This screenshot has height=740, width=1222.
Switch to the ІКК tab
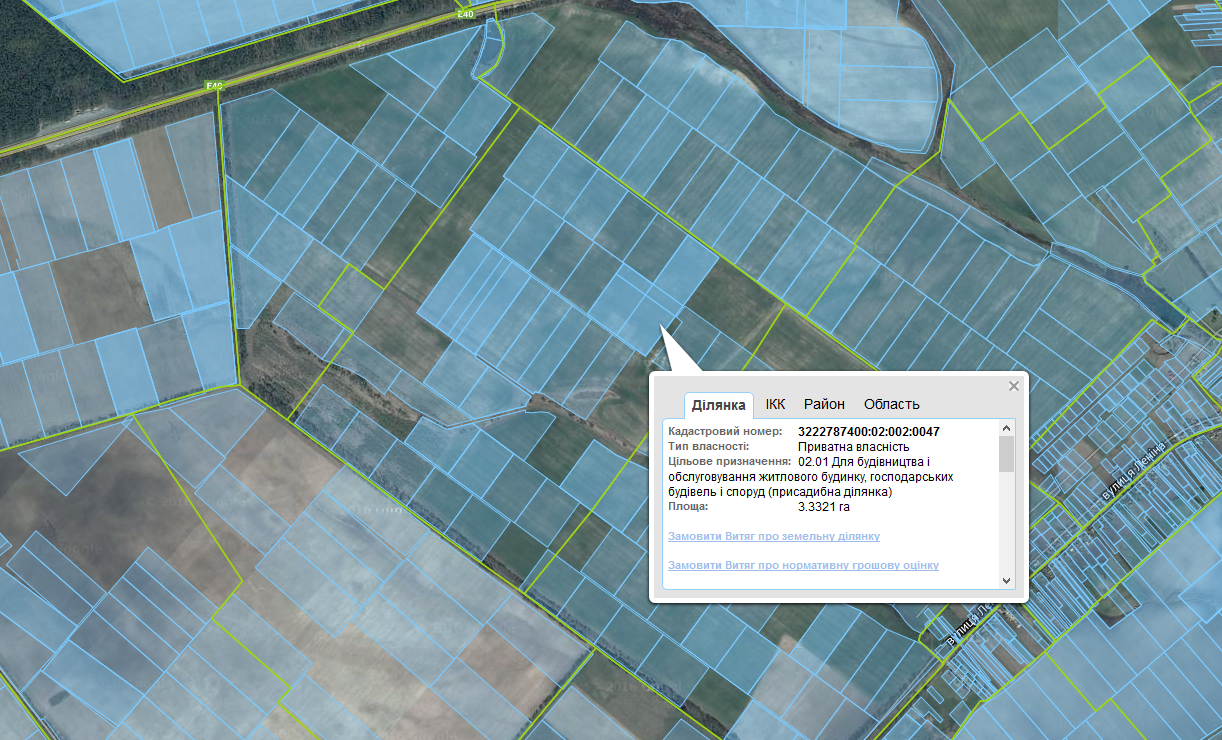coord(775,404)
